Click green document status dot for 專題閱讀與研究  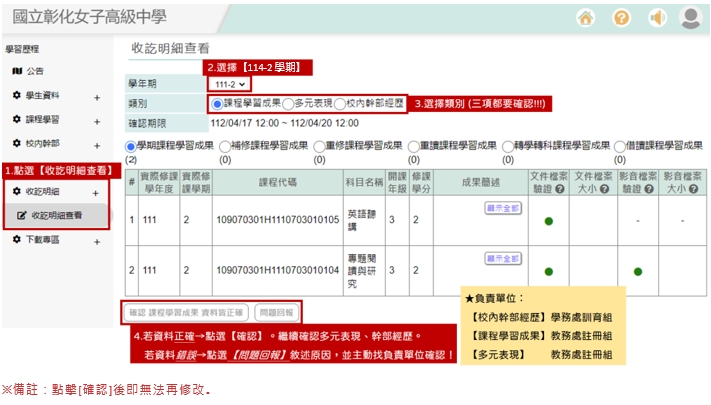tap(549, 272)
